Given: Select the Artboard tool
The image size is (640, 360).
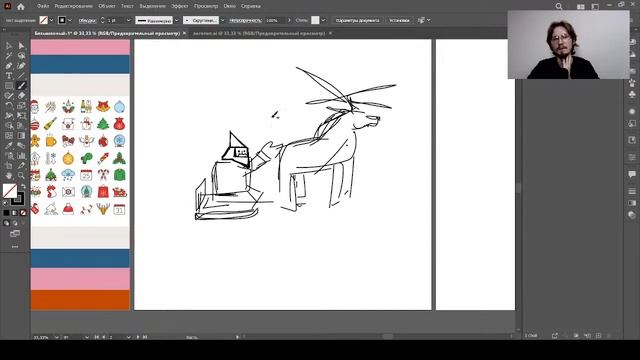Looking at the screenshot, I should [x=9, y=166].
